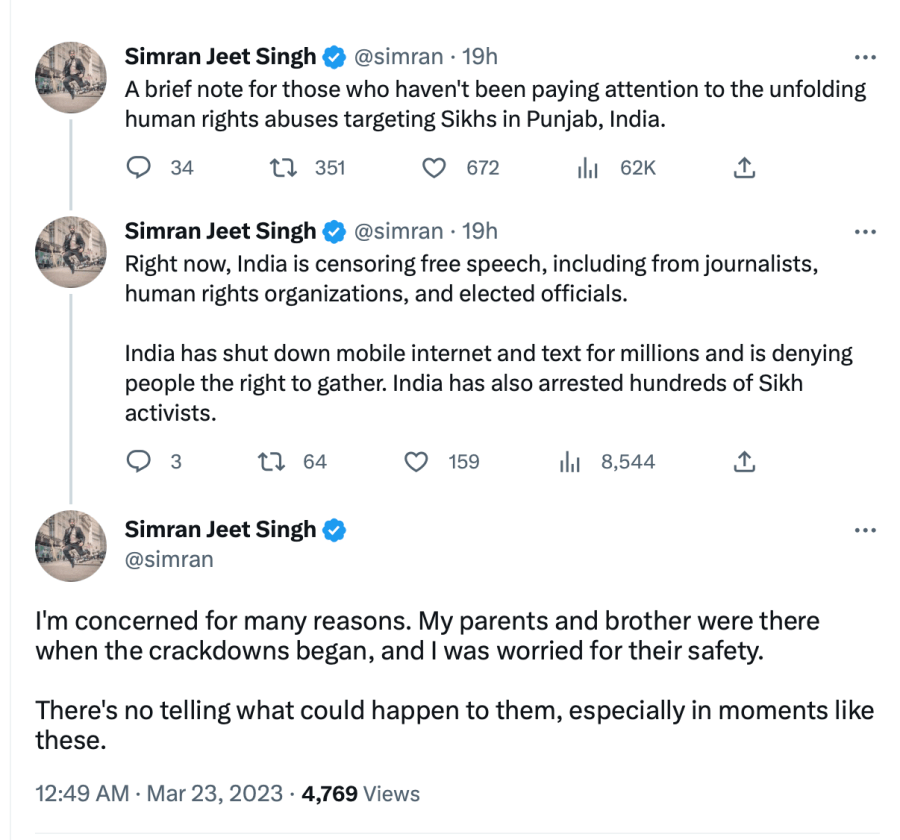Click the second tweet's profile avatar
The image size is (900, 840).
(x=71, y=251)
